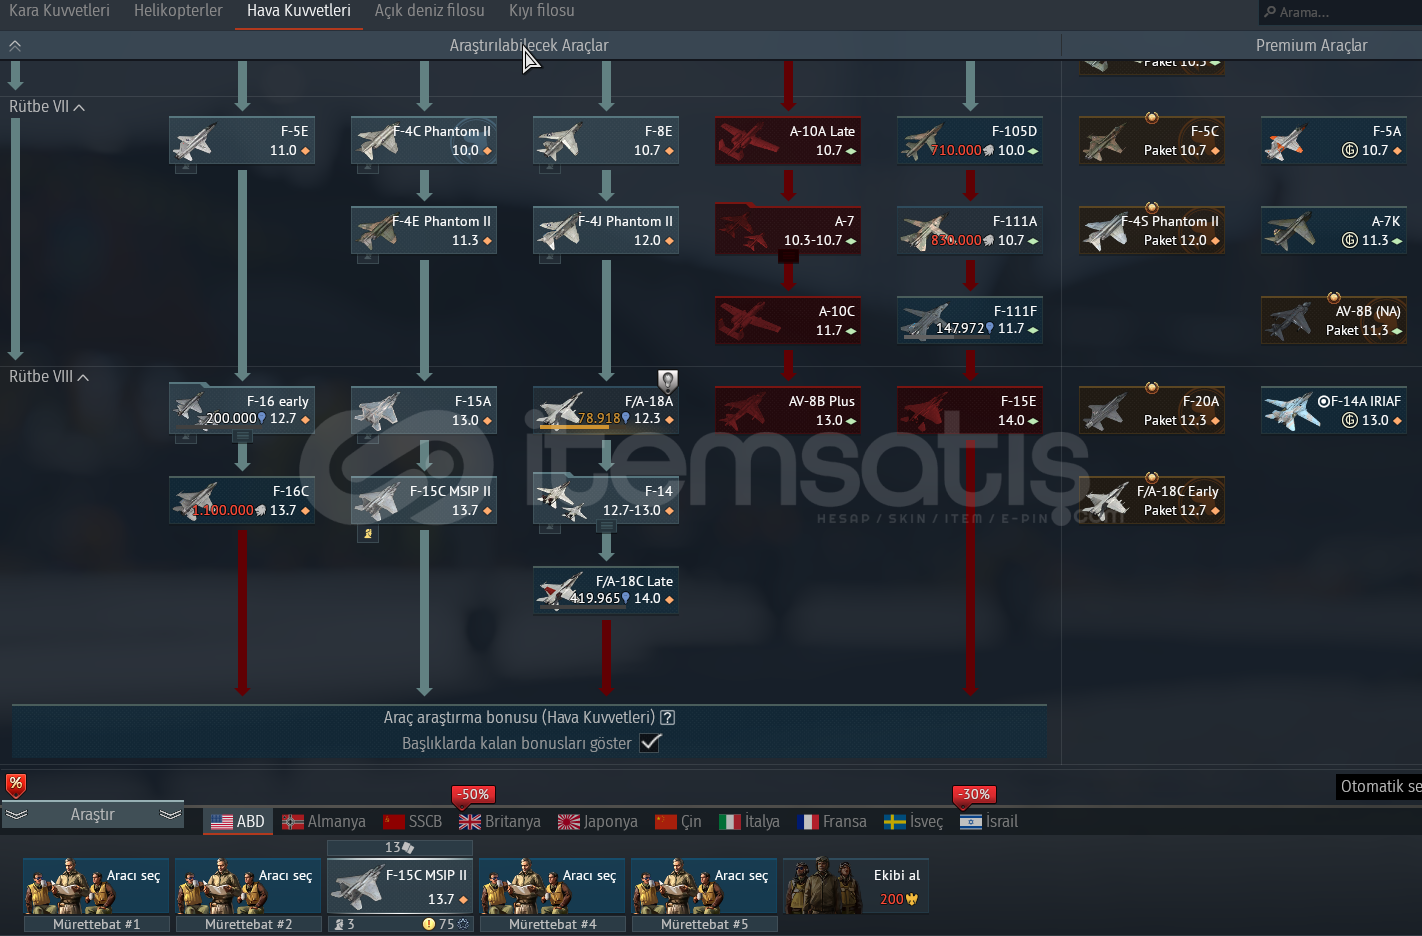Select F-15C MSIP II in research tree
The image size is (1422, 936).
[424, 500]
